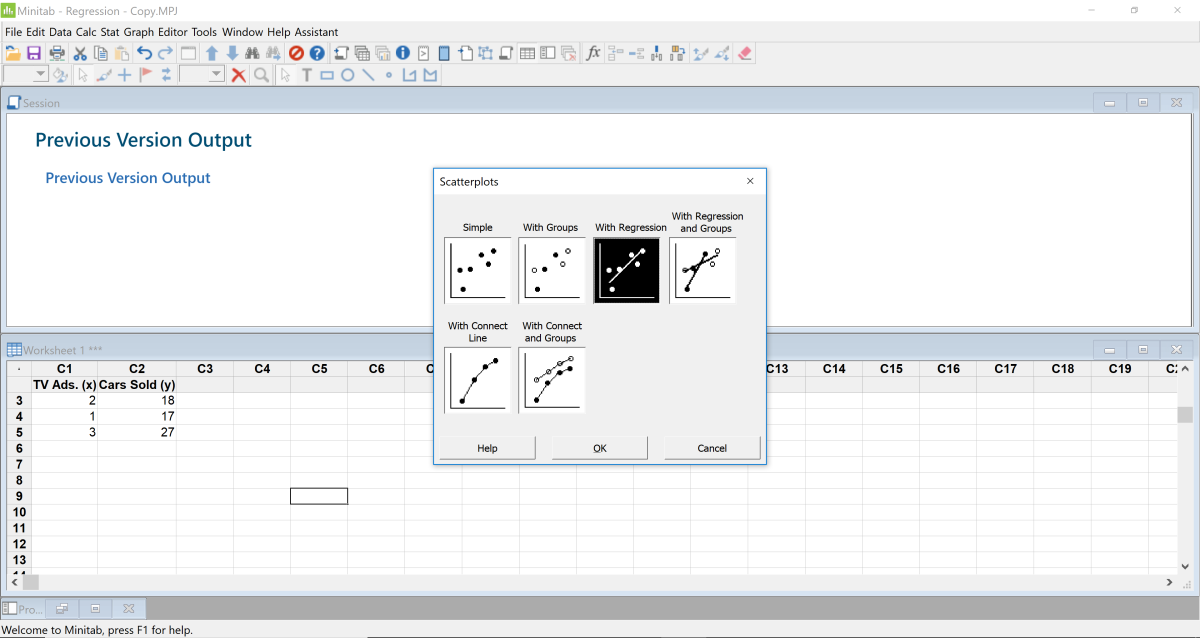Click the Open Project folder icon
The image size is (1200, 638).
pyautogui.click(x=13, y=53)
